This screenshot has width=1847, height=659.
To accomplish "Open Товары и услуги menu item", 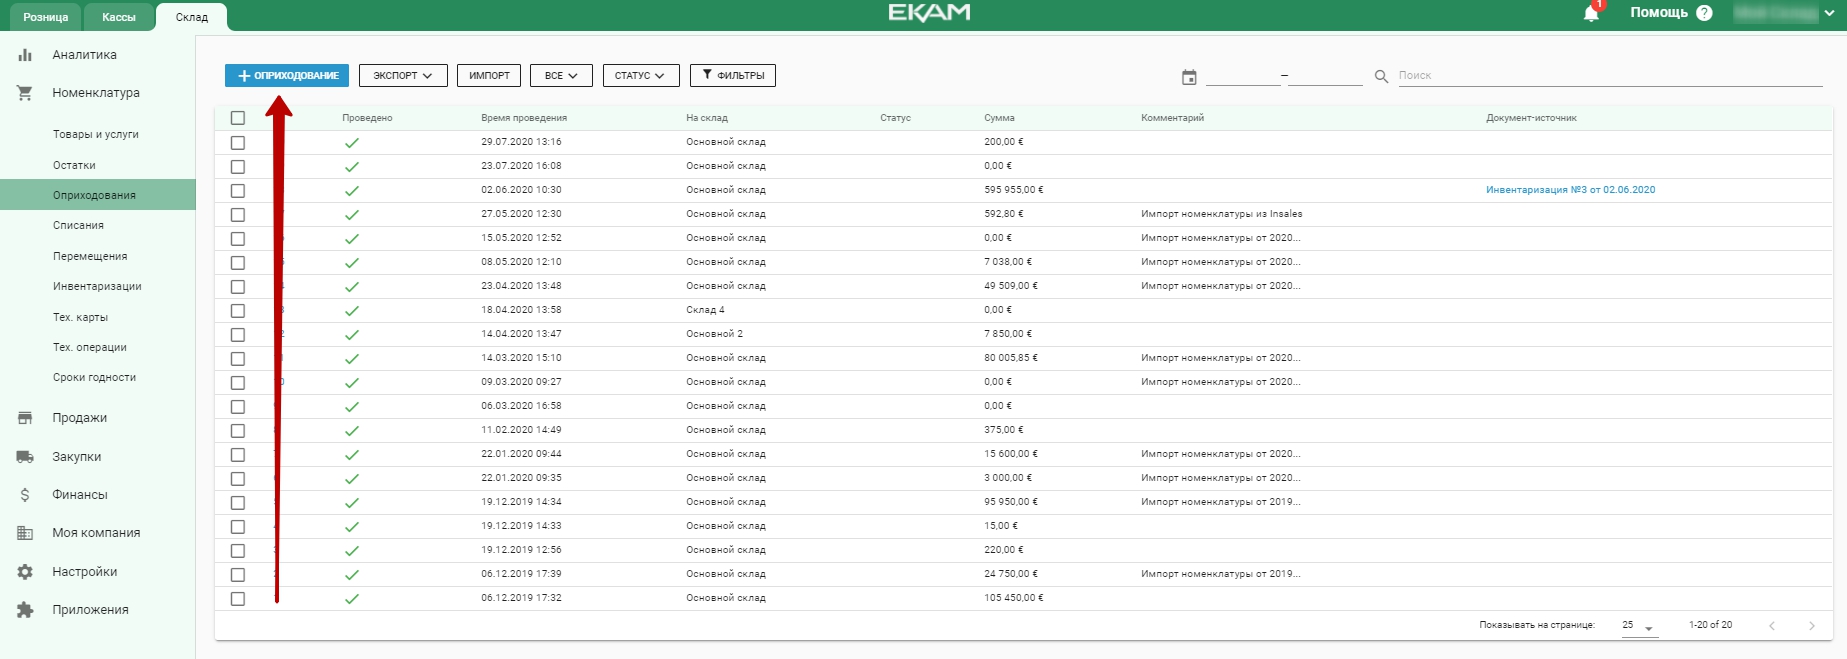I will click(x=96, y=134).
